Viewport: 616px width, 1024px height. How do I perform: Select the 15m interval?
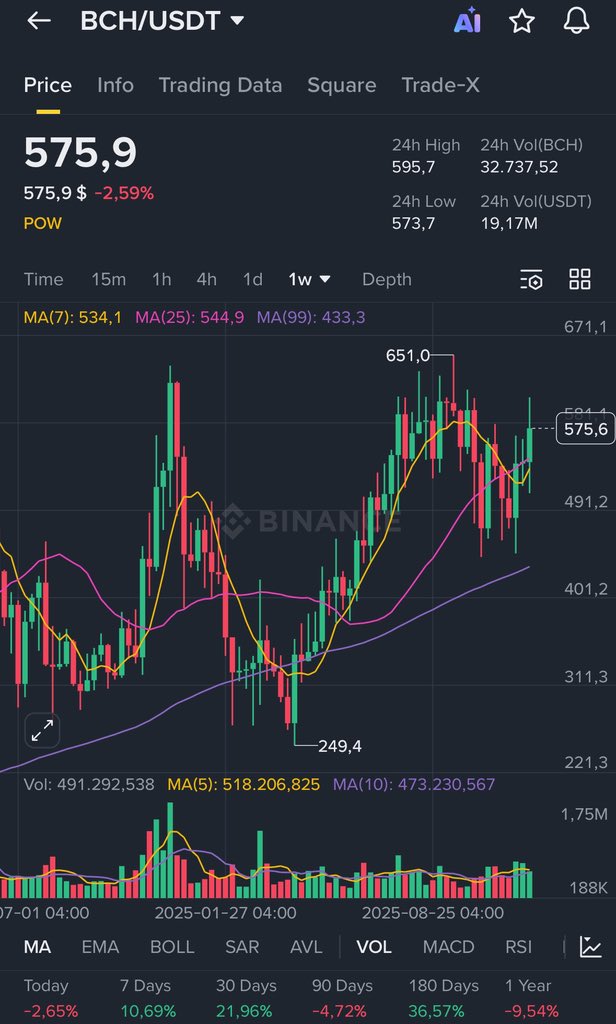(x=108, y=280)
